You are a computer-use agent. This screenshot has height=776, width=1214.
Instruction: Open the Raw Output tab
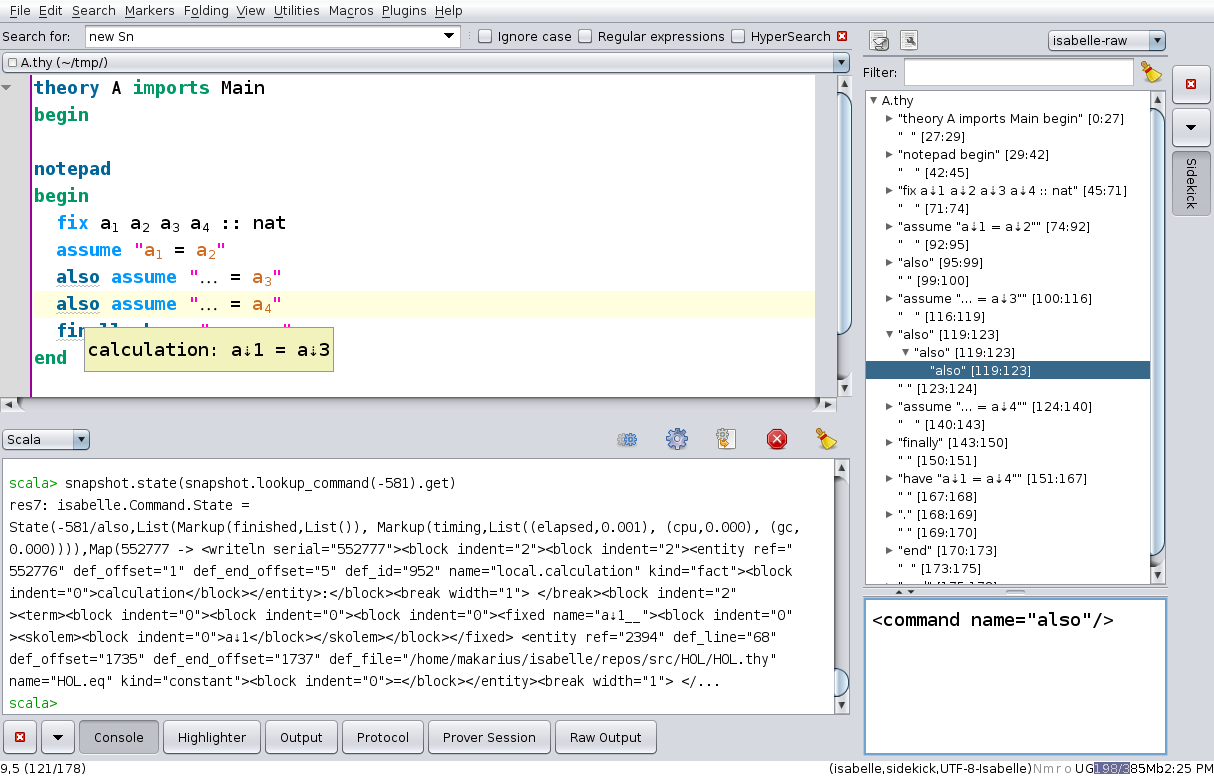605,737
